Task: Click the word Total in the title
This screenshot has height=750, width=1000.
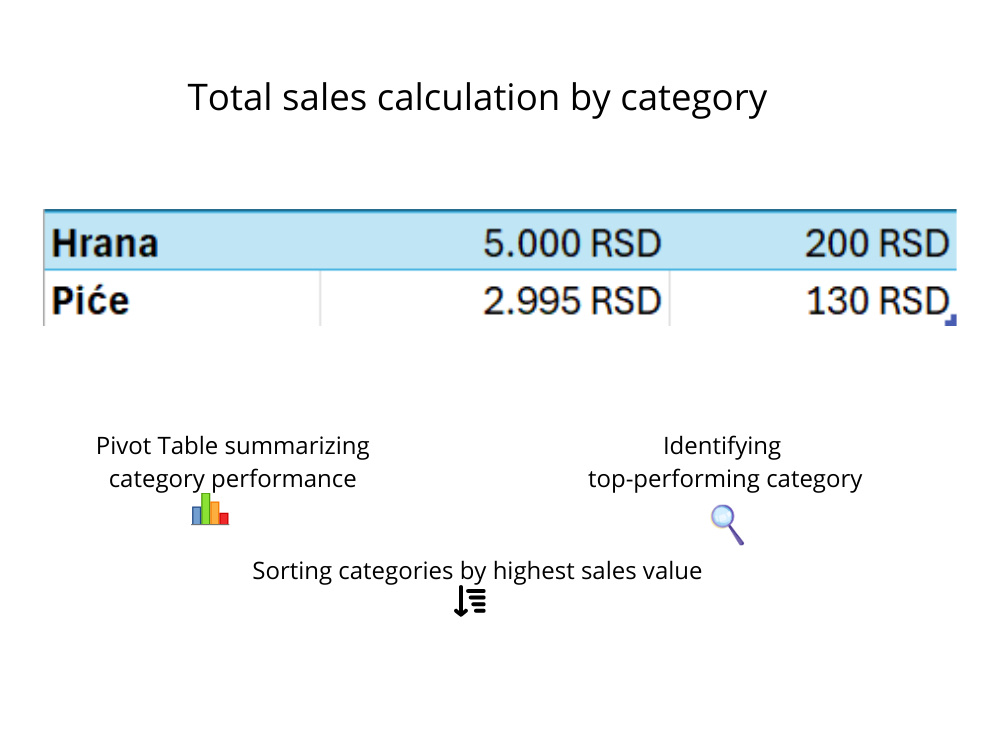Action: (230, 98)
